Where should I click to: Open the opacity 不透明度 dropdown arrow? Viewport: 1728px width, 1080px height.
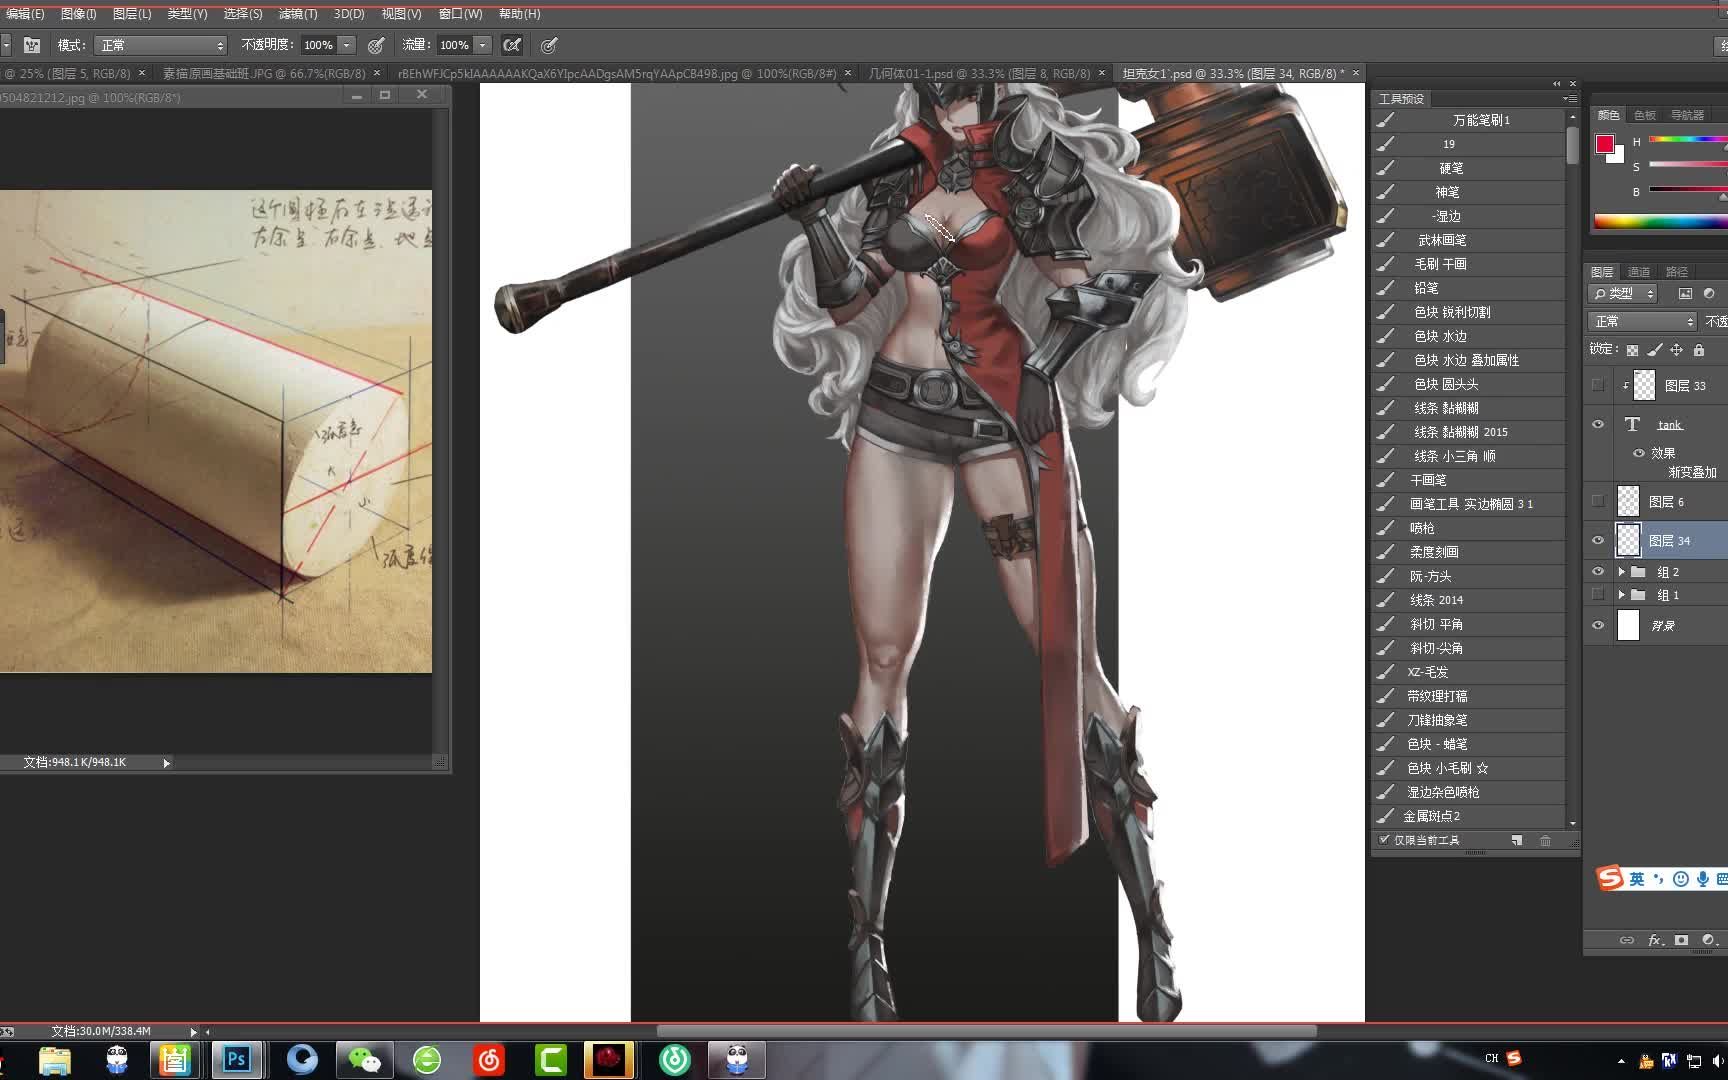[347, 45]
